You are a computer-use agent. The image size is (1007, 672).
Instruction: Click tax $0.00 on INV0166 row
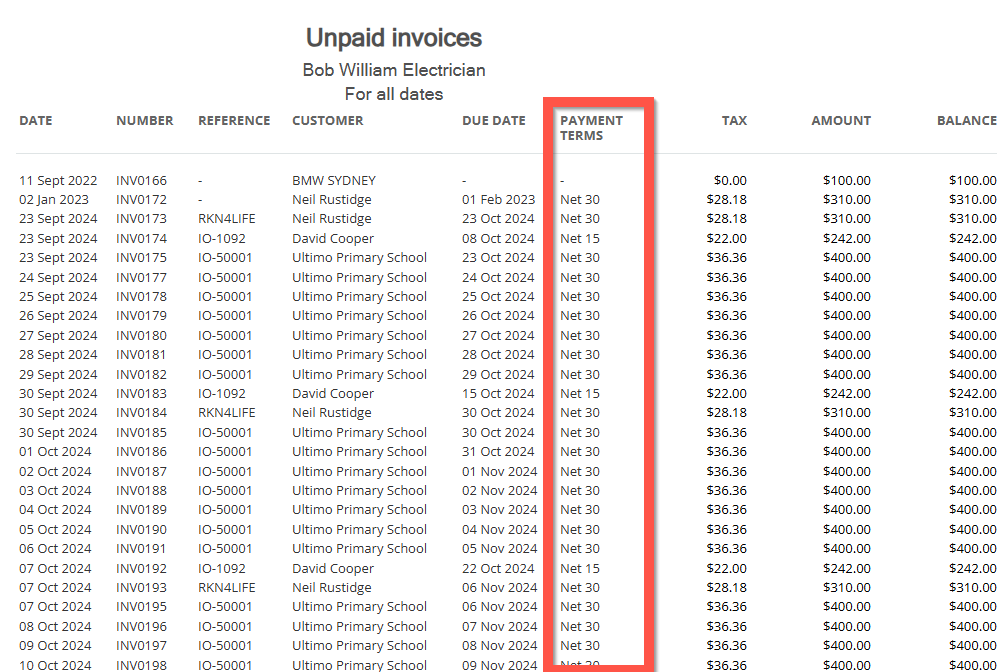point(730,181)
